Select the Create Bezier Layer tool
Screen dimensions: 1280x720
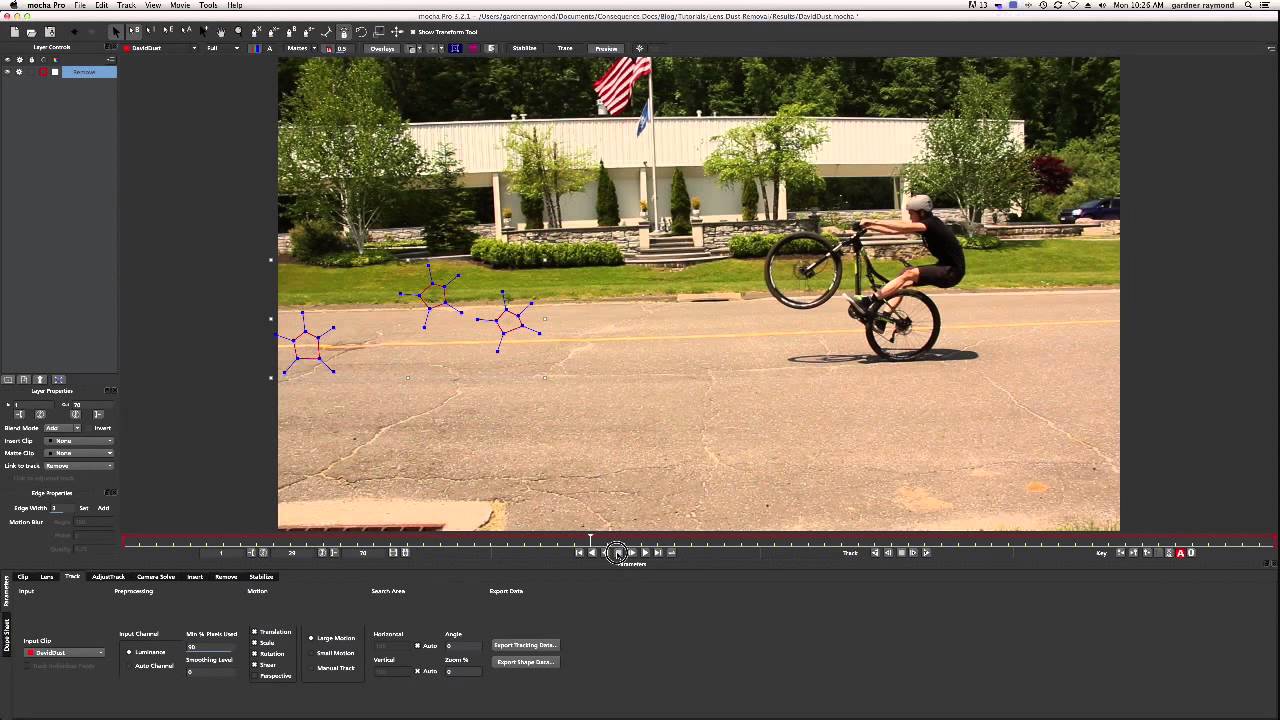(x=290, y=32)
